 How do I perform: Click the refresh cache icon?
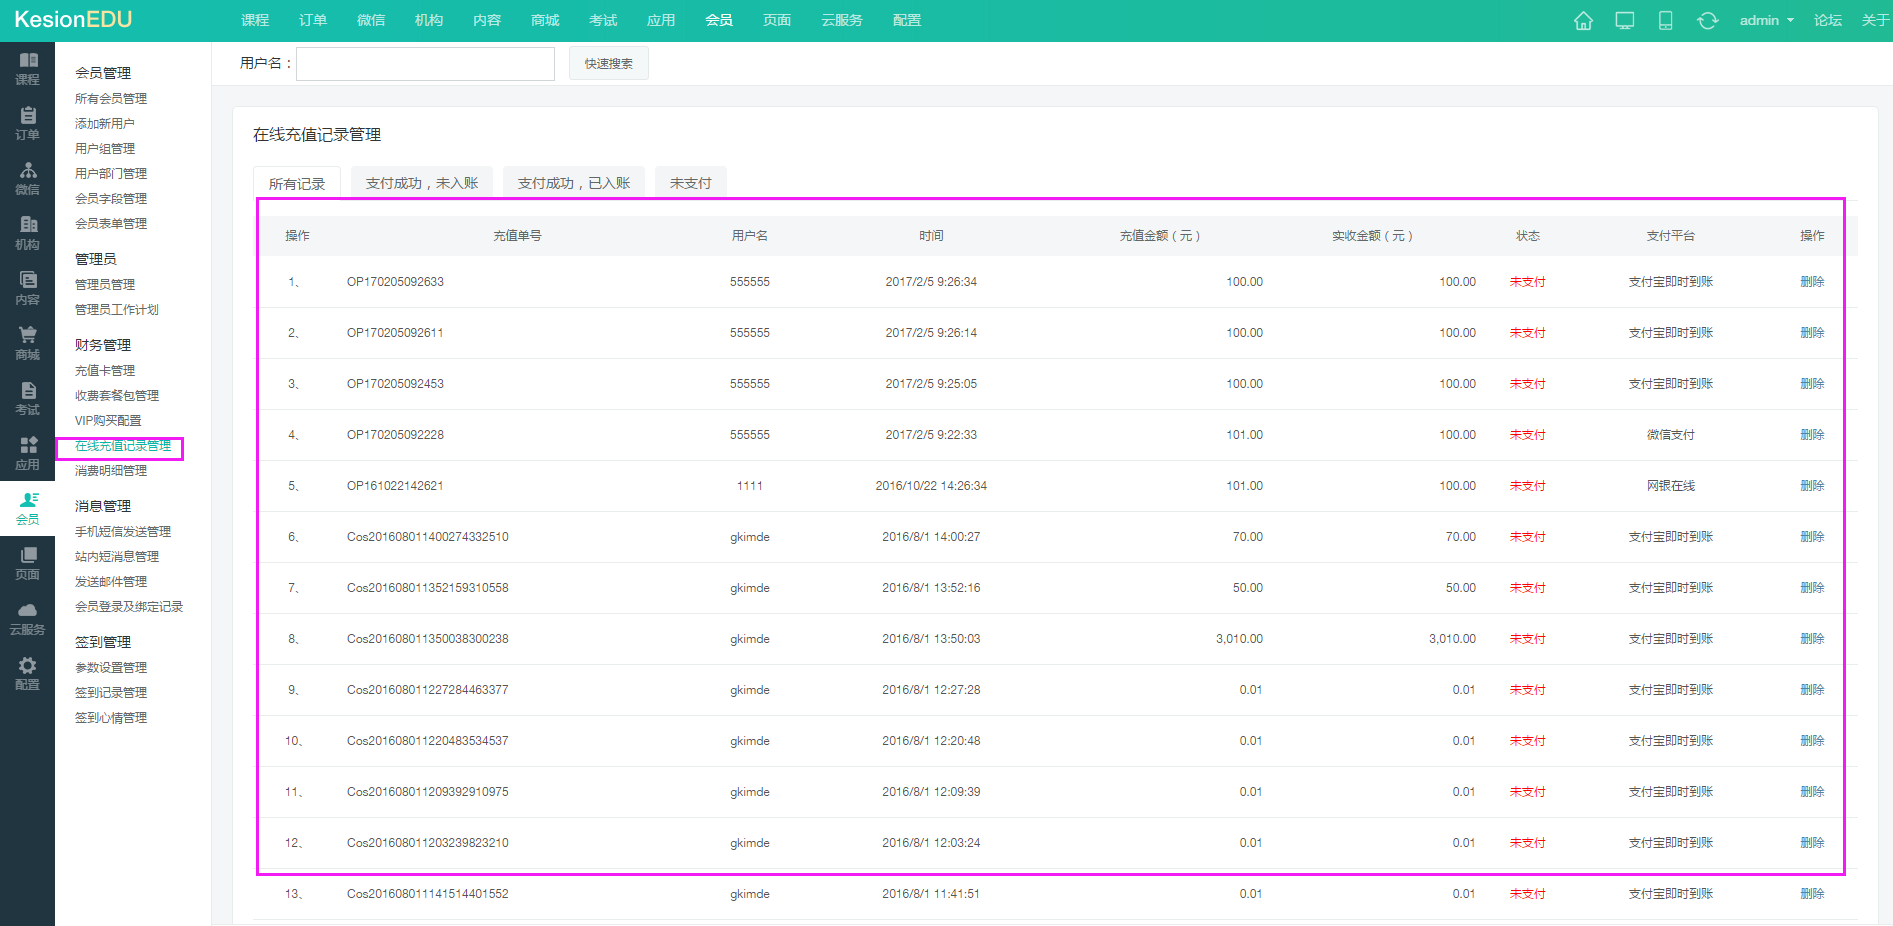[1707, 21]
